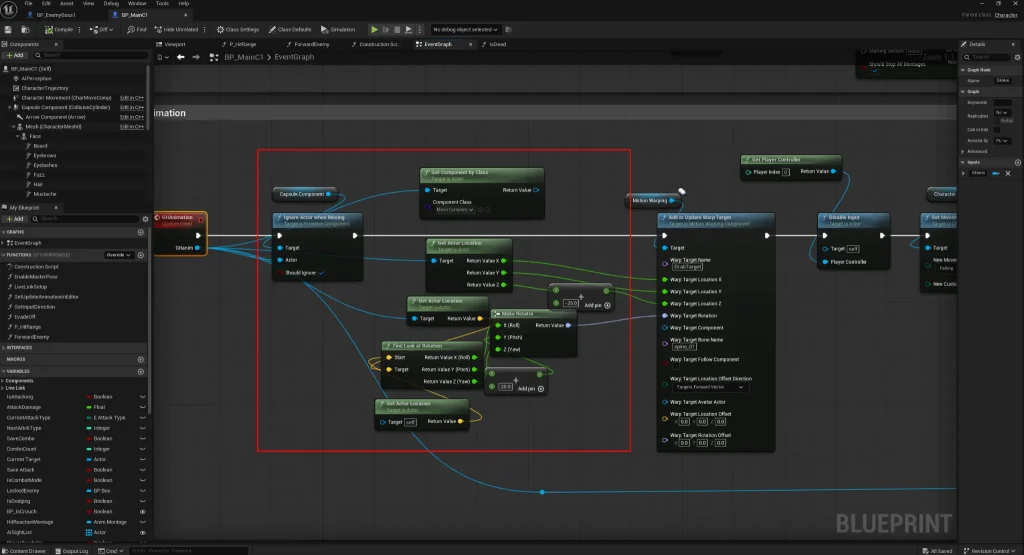The height and width of the screenshot is (555, 1024).
Task: Select the ForwardEnemy function in My Blueprint
Action: click(31, 337)
